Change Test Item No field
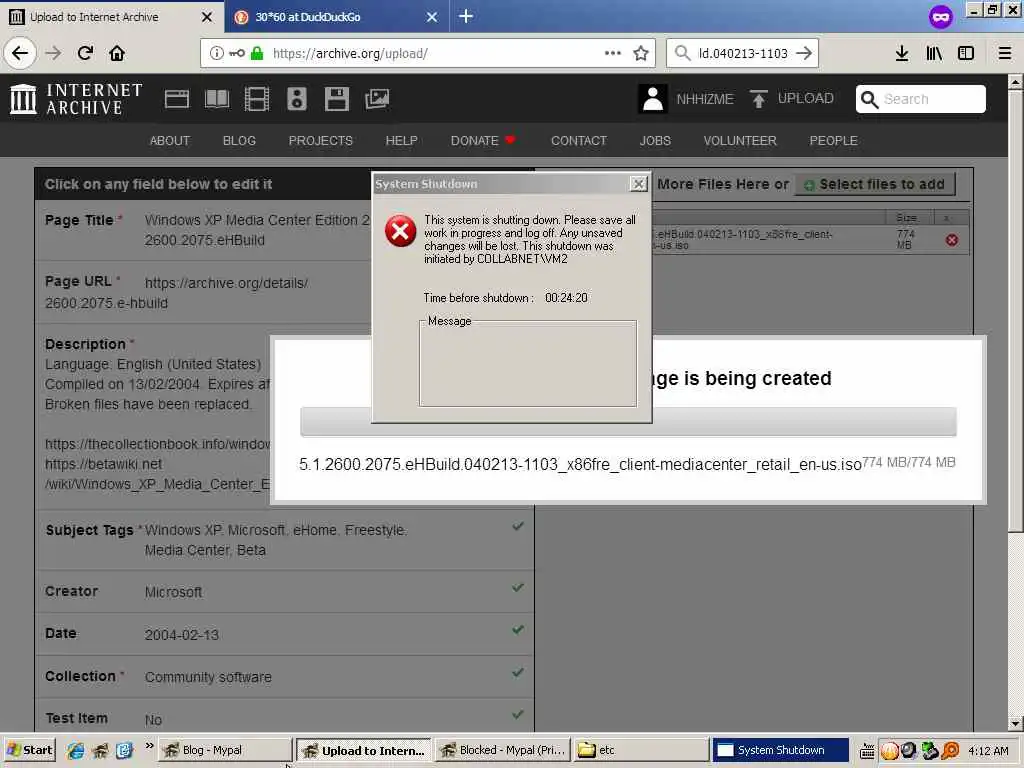 coord(285,717)
